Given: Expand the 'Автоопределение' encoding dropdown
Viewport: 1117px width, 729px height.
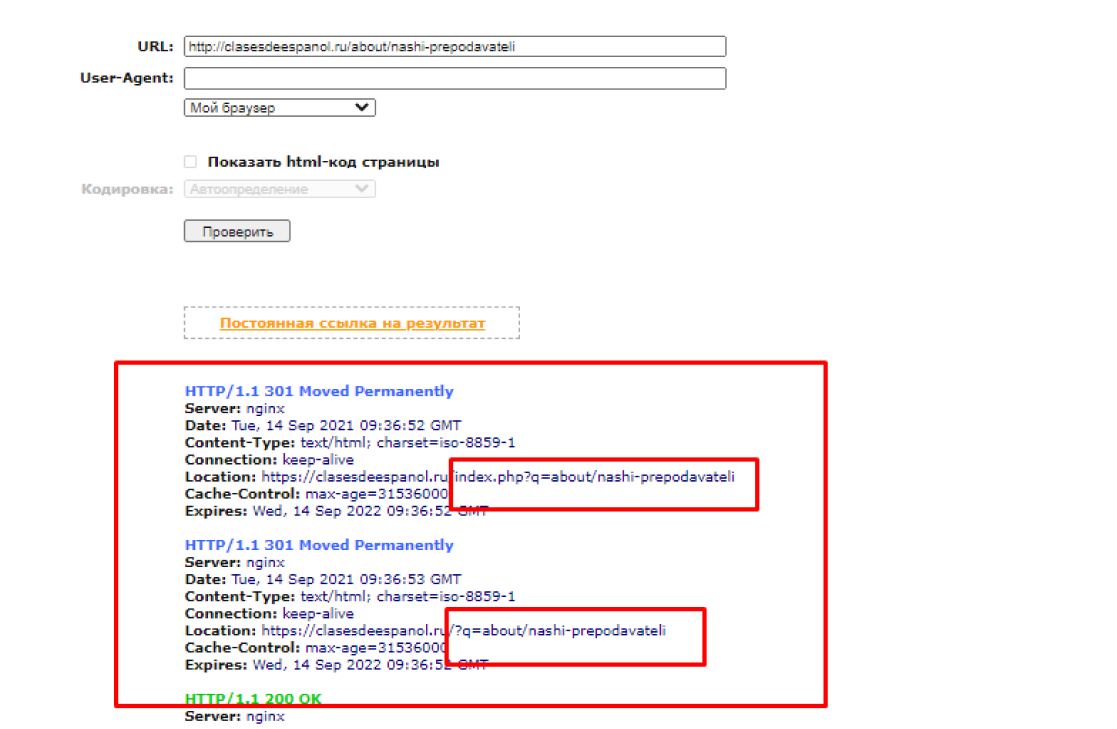Looking at the screenshot, I should tap(279, 189).
